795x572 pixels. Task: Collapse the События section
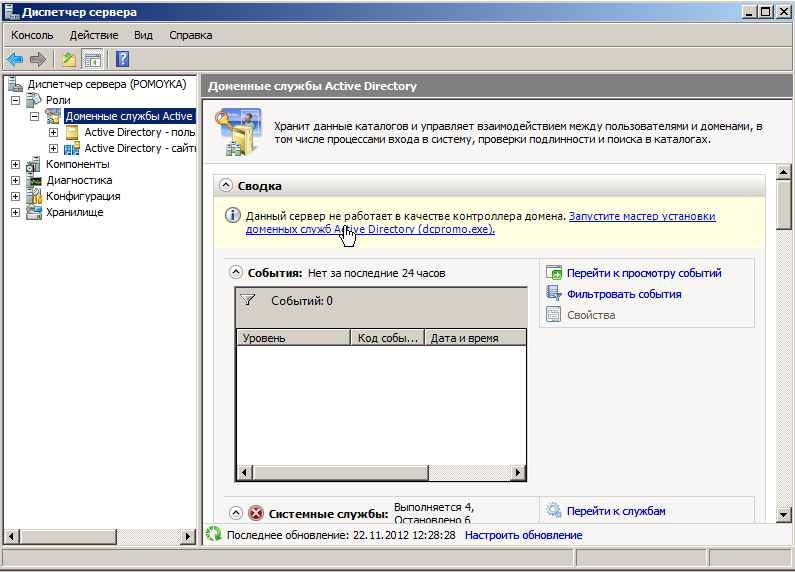point(236,272)
